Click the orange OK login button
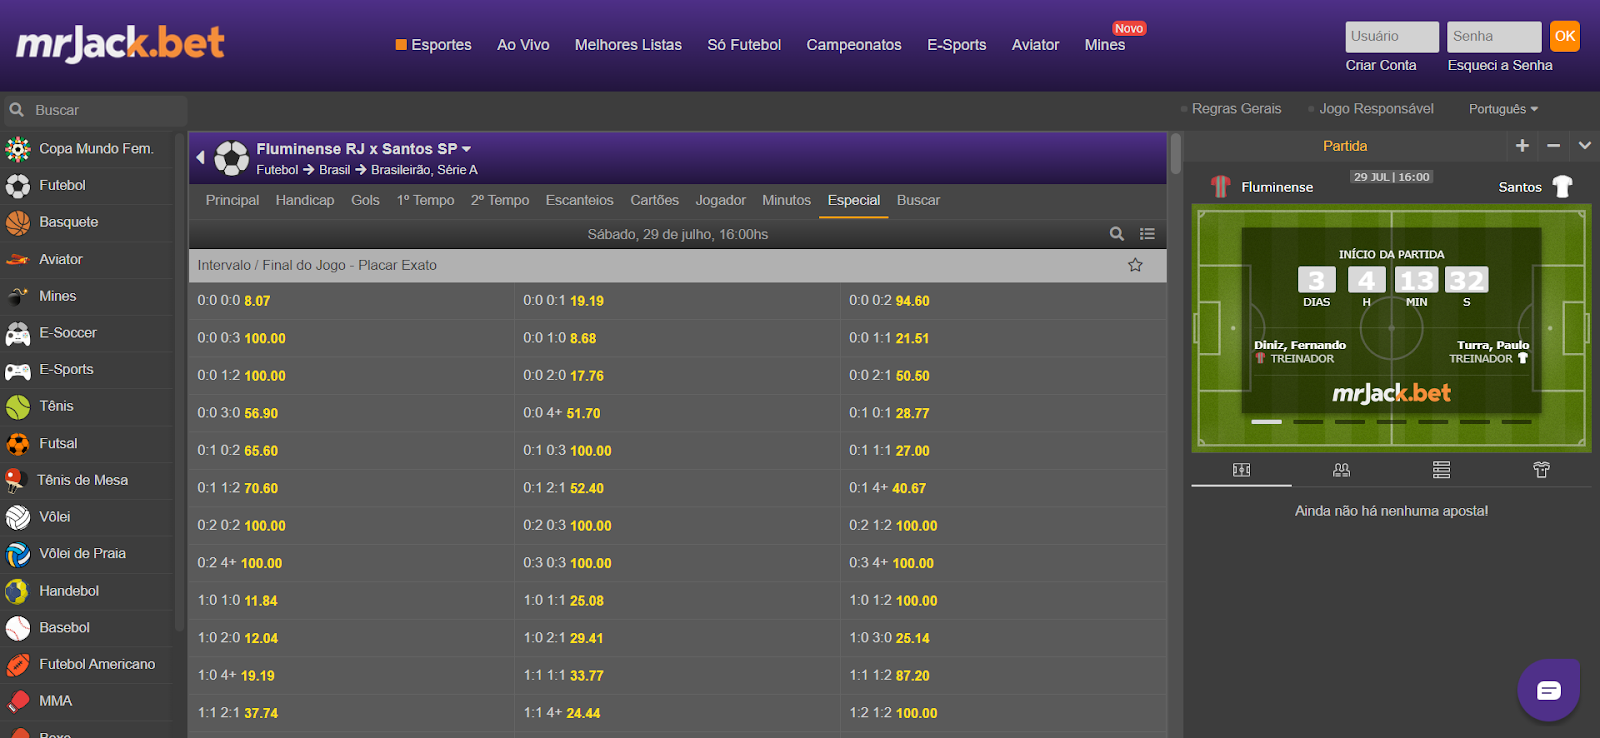This screenshot has width=1600, height=738. coord(1564,37)
